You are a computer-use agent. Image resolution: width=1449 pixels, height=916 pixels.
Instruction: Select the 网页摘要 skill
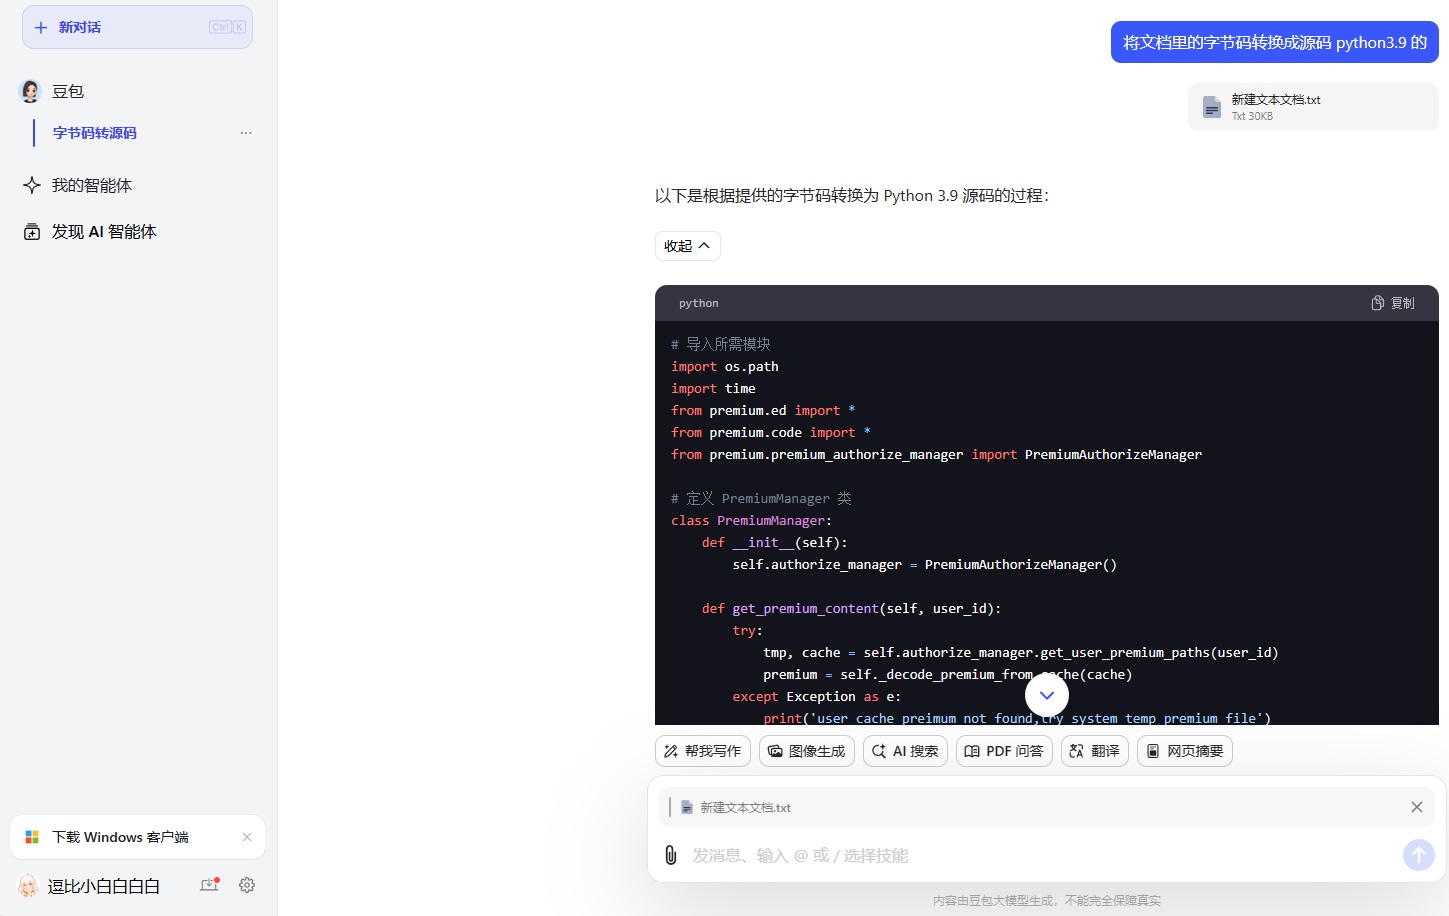click(x=1185, y=751)
